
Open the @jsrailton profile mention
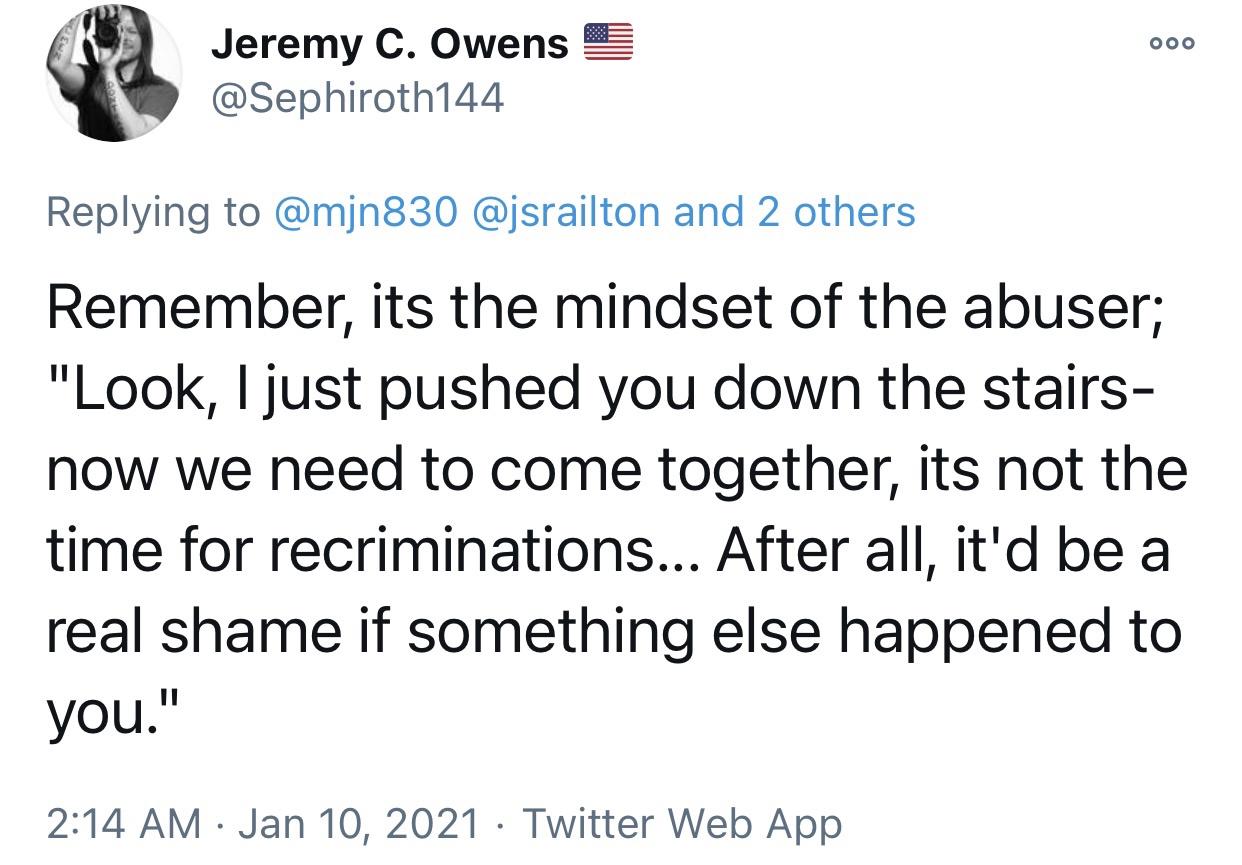pyautogui.click(x=567, y=212)
